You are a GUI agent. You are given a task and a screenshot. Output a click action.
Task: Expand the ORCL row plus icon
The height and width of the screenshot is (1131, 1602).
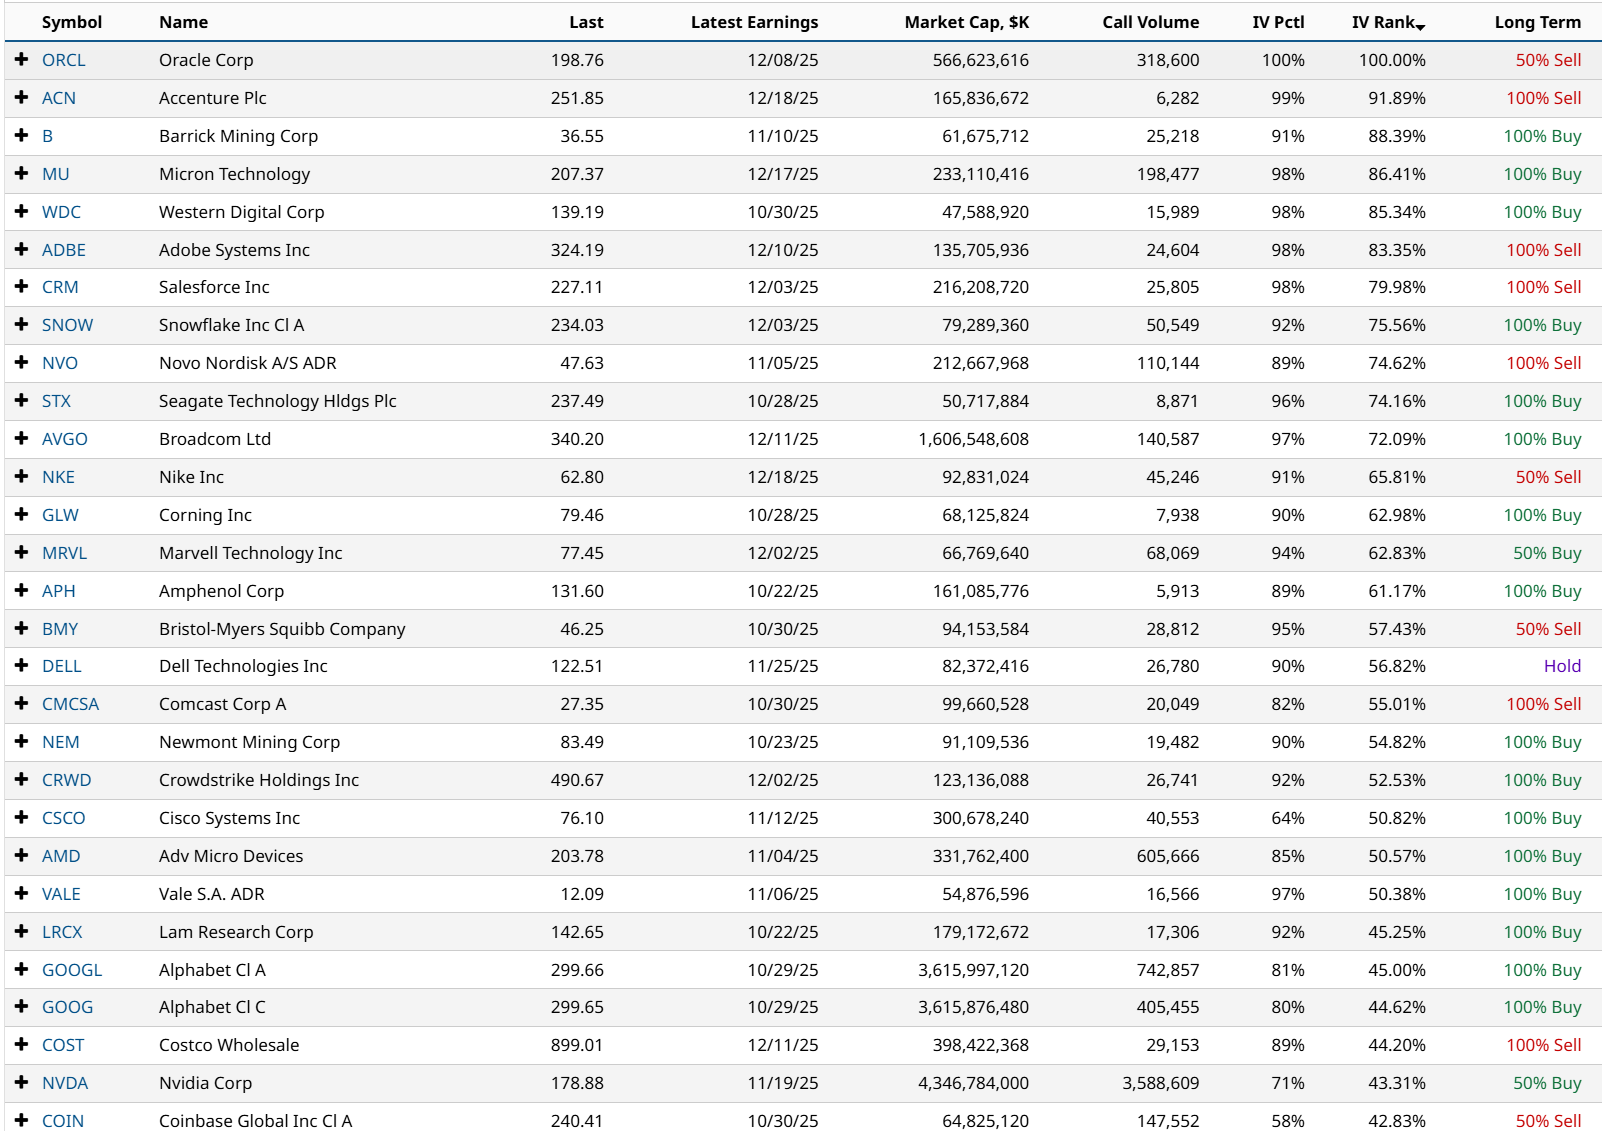click(21, 60)
